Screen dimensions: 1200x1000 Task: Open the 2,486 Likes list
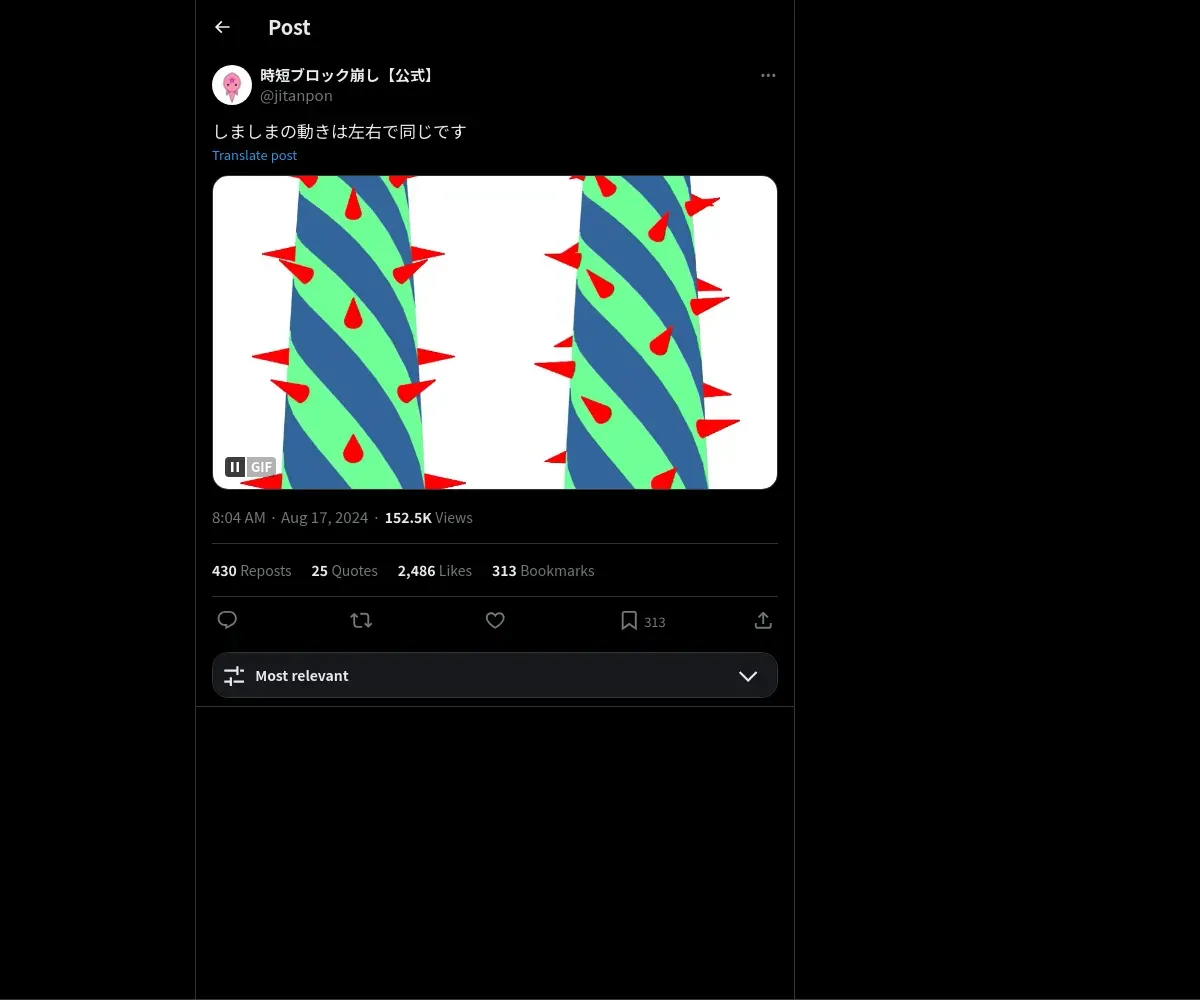click(435, 571)
